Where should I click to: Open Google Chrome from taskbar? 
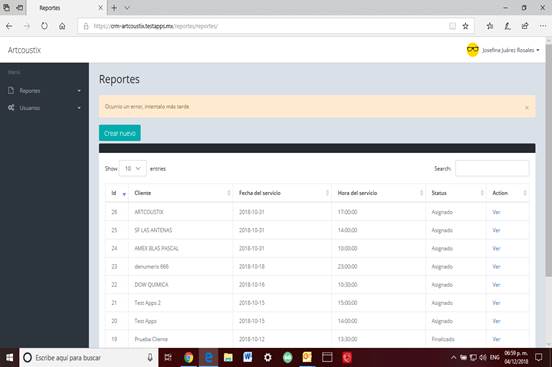pos(188,357)
